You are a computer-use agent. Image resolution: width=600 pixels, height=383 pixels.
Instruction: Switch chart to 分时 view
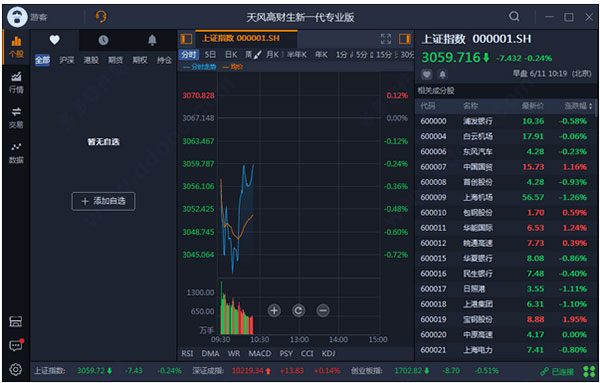189,55
